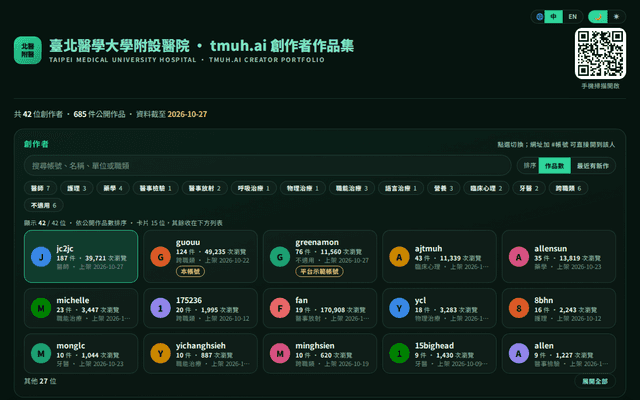Screen dimensions: 640x400
Task: Toggle the 護理 3 filter chip
Action: (x=77, y=188)
